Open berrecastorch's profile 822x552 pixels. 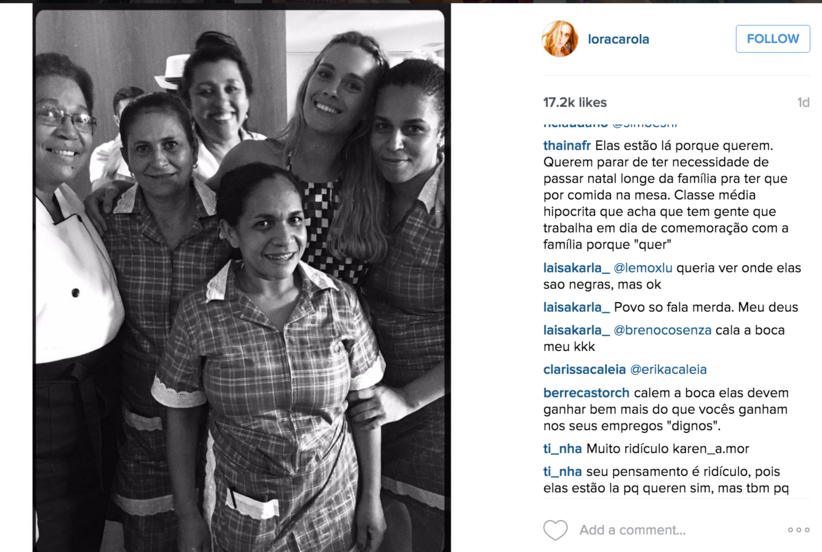click(x=586, y=393)
